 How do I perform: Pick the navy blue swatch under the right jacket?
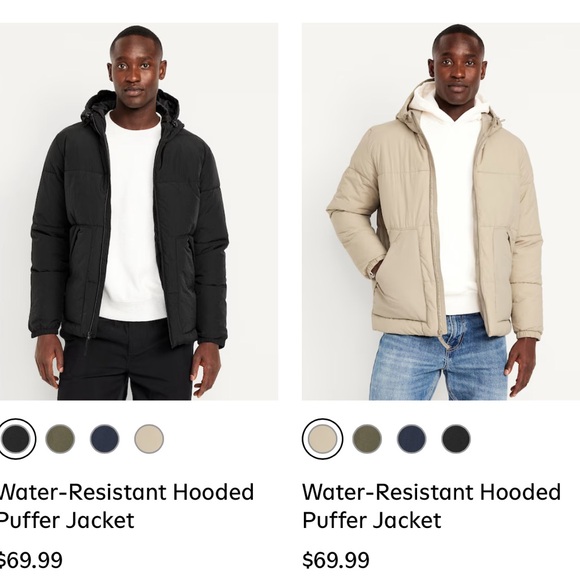click(x=411, y=439)
